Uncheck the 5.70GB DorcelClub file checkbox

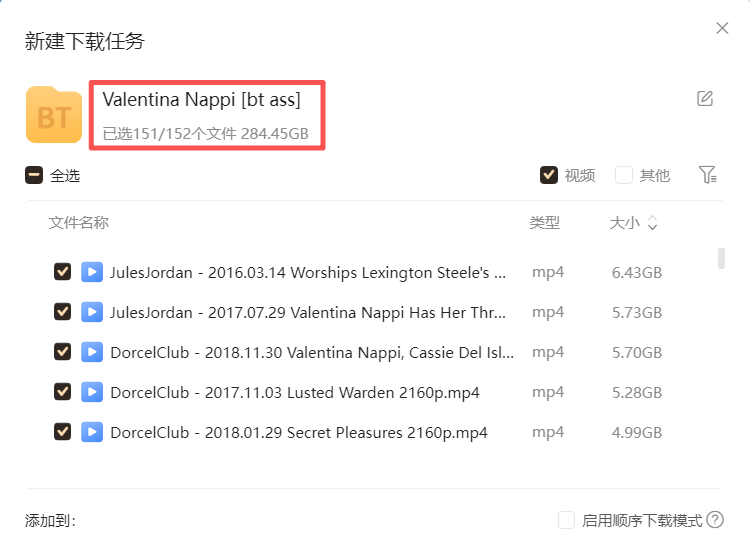pos(62,352)
